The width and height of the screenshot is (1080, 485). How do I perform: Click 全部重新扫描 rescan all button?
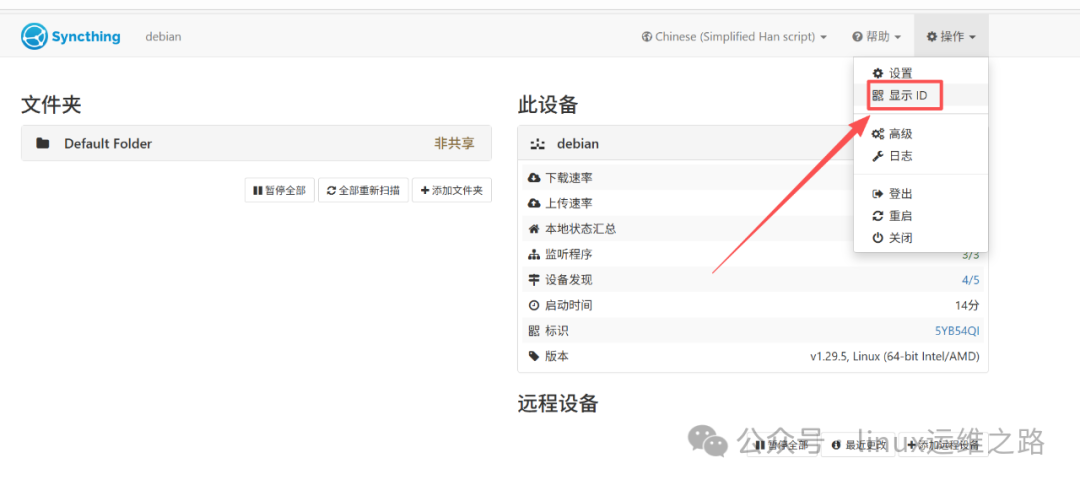364,190
